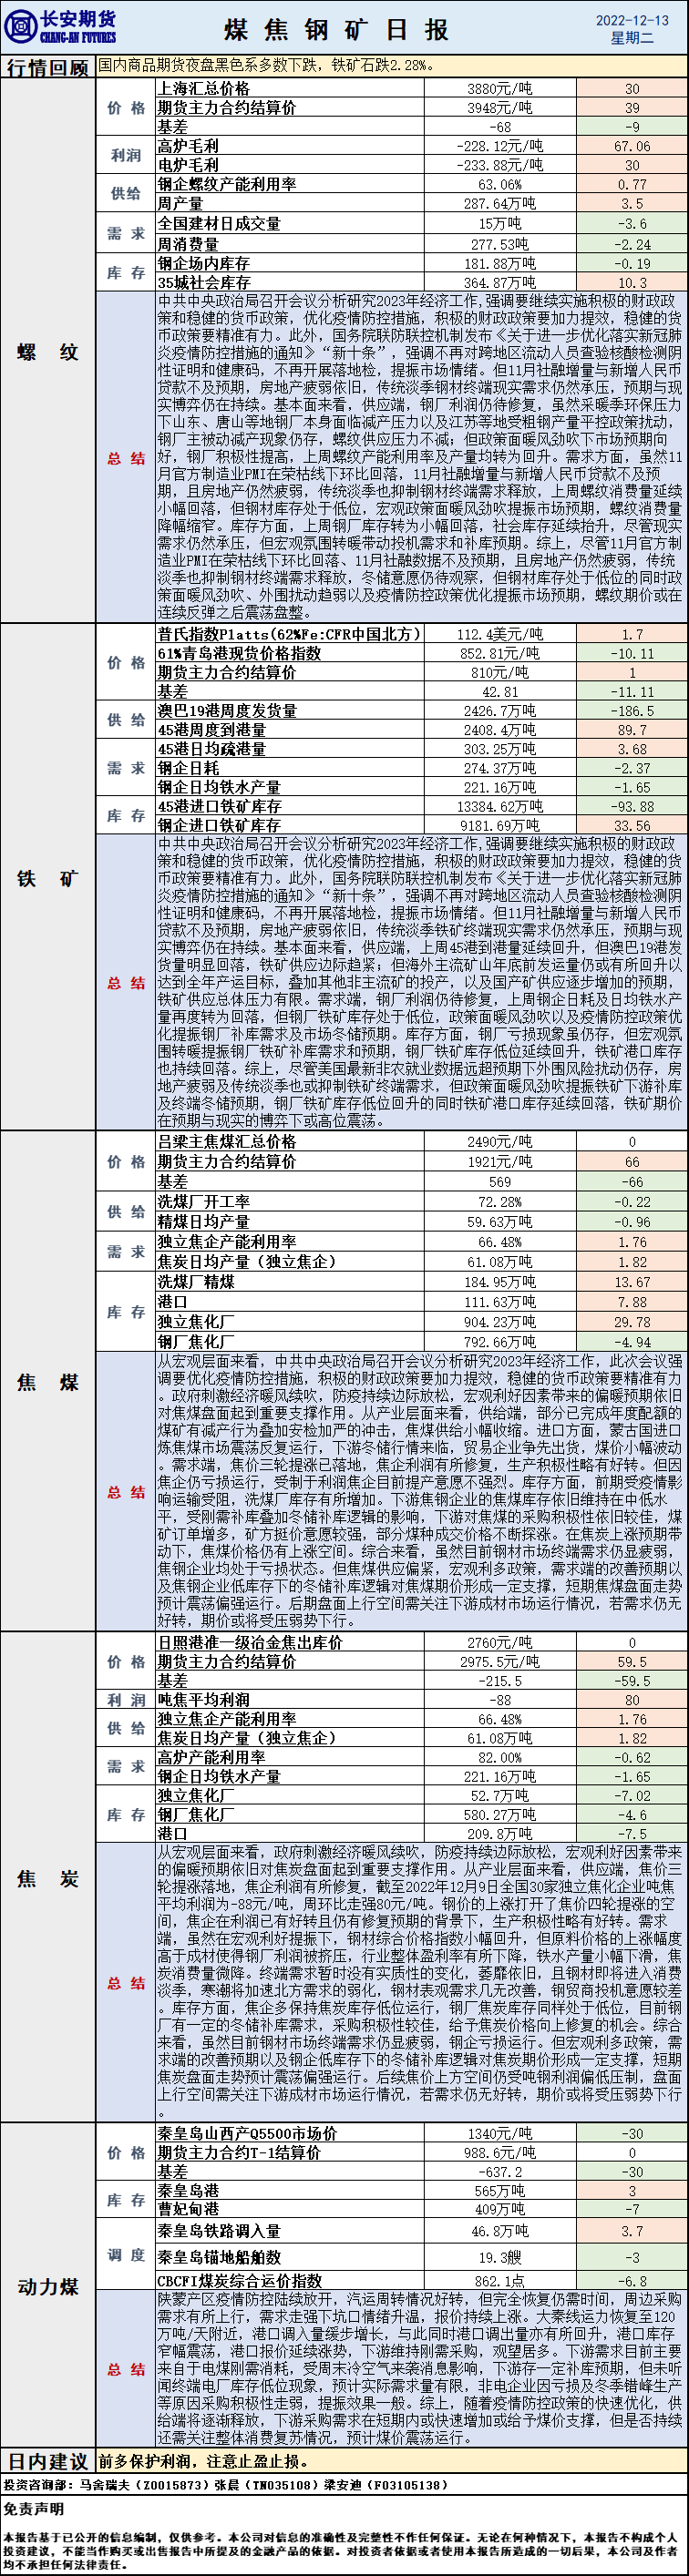Click the 钢企进口铁矿库存 label
This screenshot has height=2576, width=689.
point(218,825)
